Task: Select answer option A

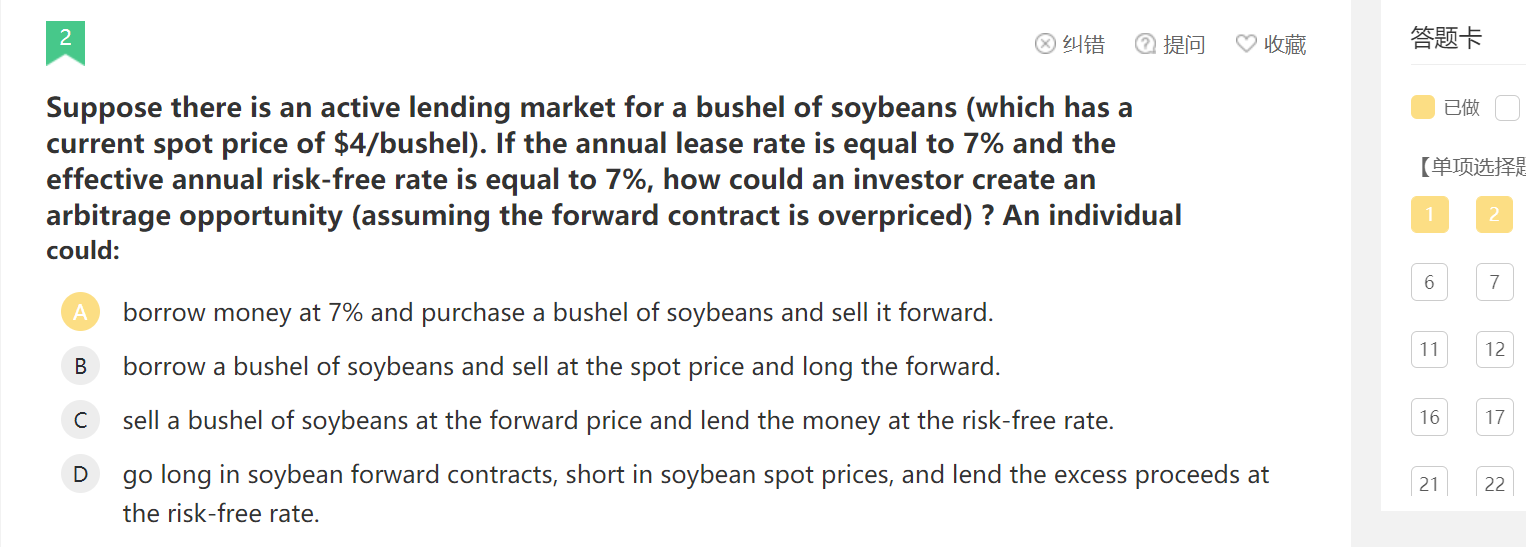Action: click(x=80, y=313)
